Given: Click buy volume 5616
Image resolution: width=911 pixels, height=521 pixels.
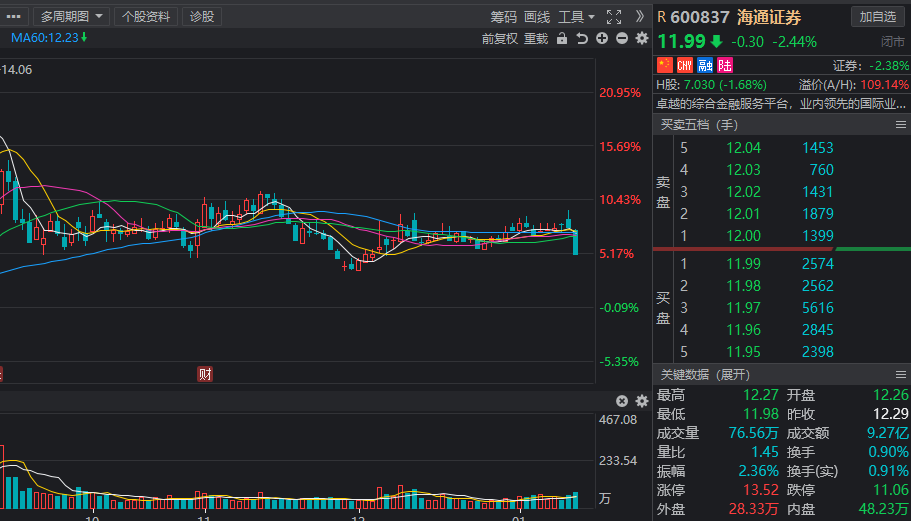Looking at the screenshot, I should click(x=817, y=308).
